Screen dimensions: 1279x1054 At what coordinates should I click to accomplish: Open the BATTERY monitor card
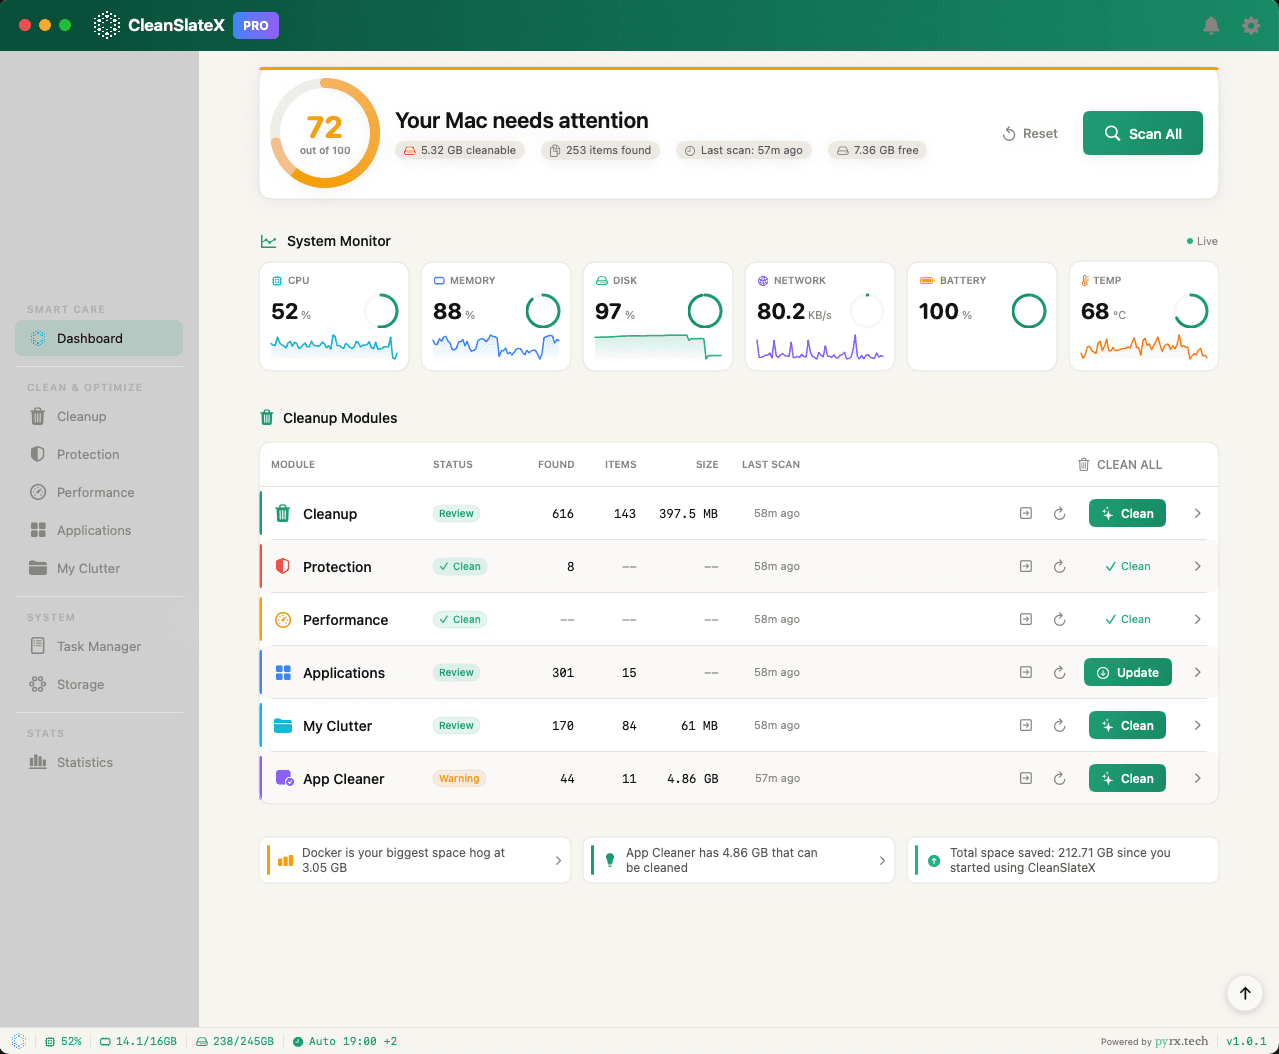[982, 316]
